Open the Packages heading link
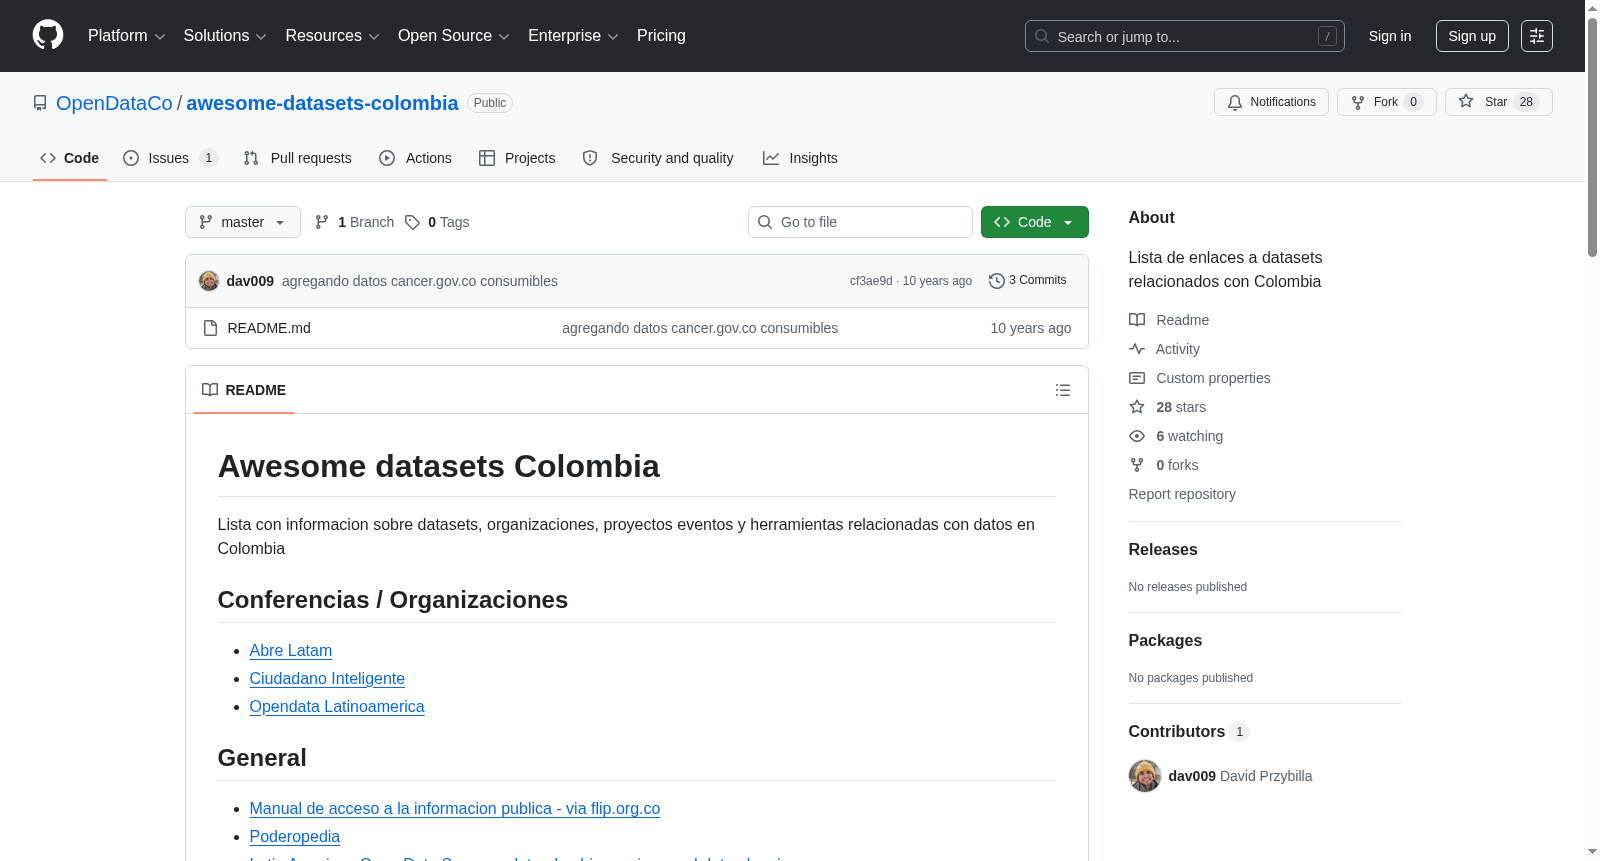This screenshot has width=1600, height=861. (1165, 640)
